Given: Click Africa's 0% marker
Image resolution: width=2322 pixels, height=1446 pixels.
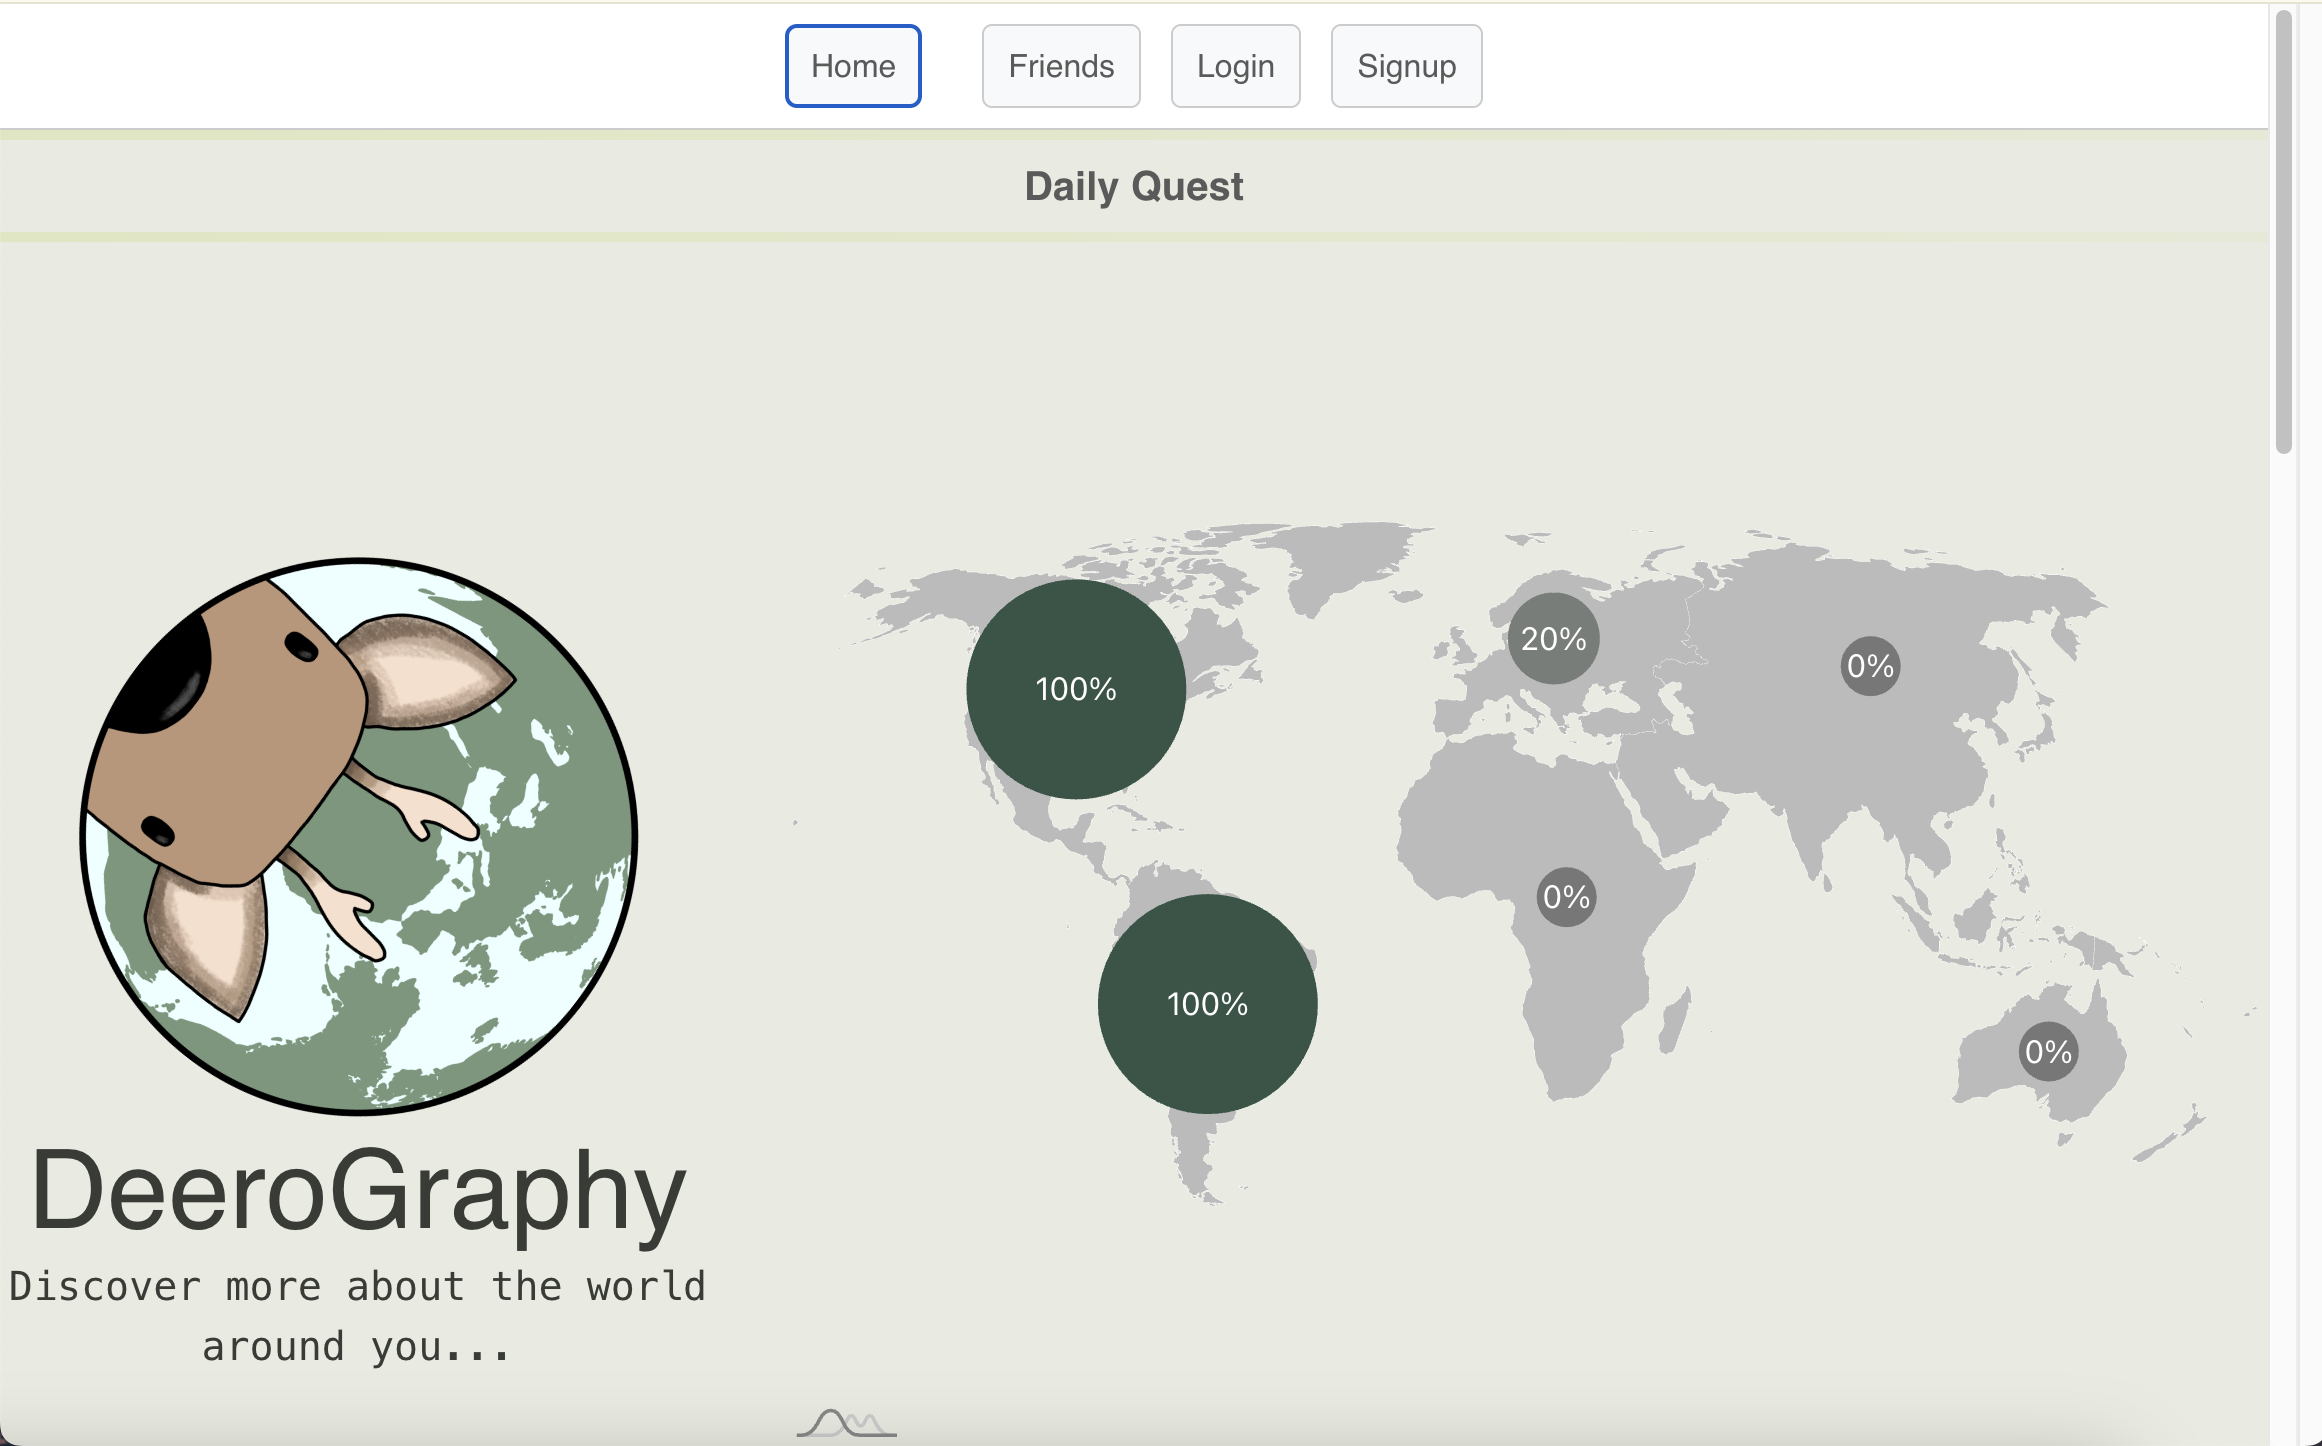Looking at the screenshot, I should (1566, 897).
